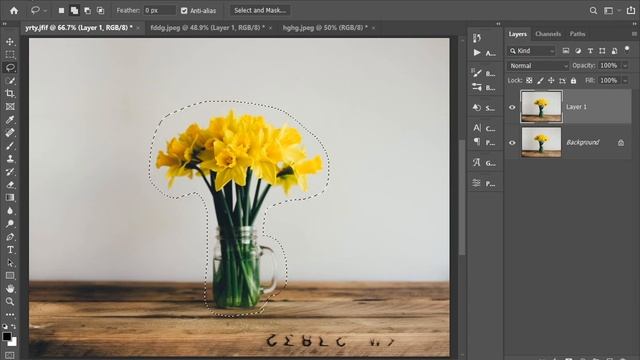Viewport: 640px width, 360px height.
Task: Filter layers by adjustment layers
Action: pos(578,51)
